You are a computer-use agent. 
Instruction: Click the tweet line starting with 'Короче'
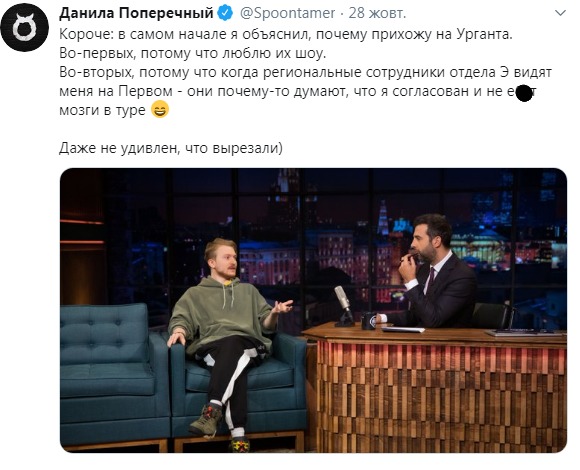(286, 34)
